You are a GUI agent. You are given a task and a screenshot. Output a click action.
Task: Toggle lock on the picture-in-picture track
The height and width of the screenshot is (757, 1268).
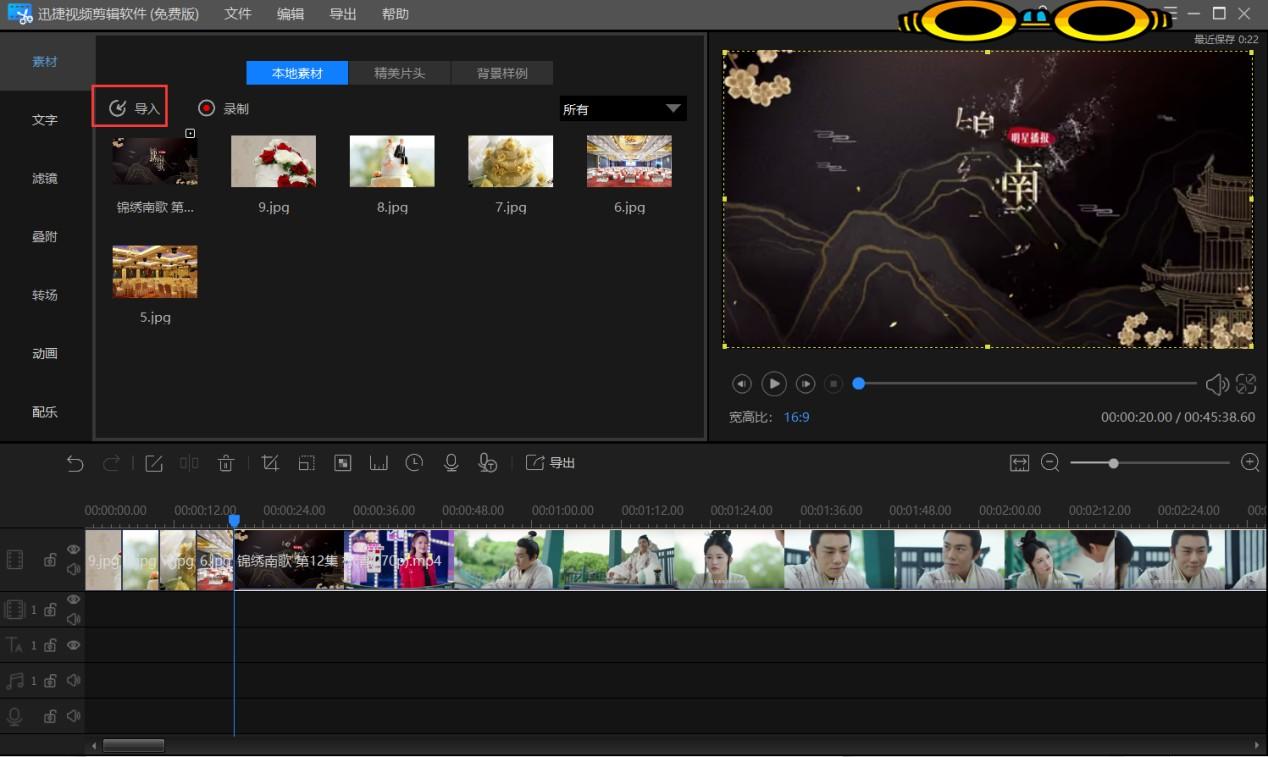click(50, 610)
